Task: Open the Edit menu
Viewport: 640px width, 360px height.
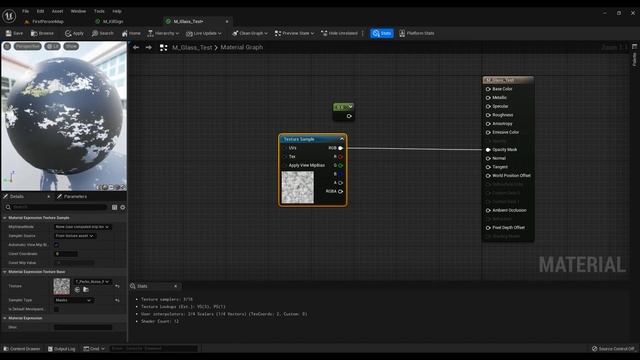Action: 40,11
